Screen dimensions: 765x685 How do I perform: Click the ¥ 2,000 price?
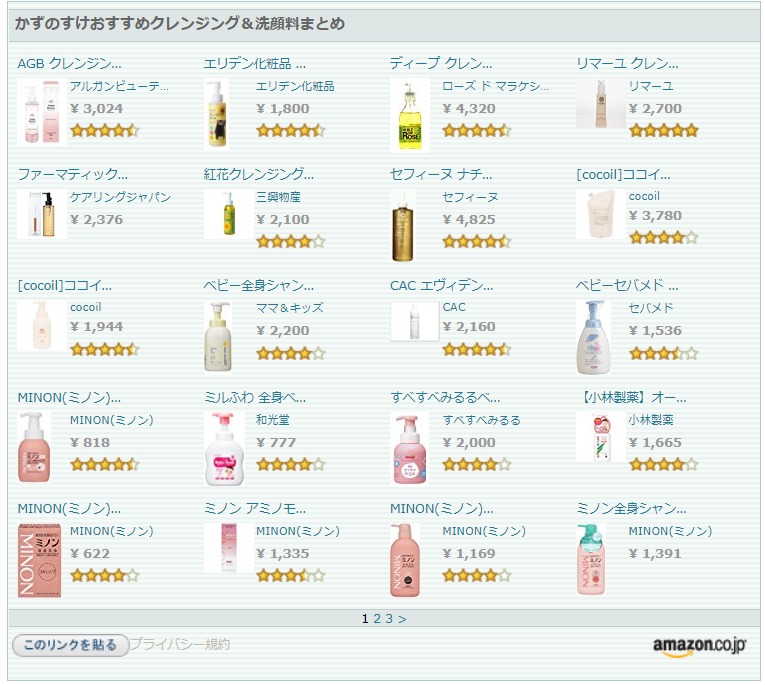click(469, 443)
